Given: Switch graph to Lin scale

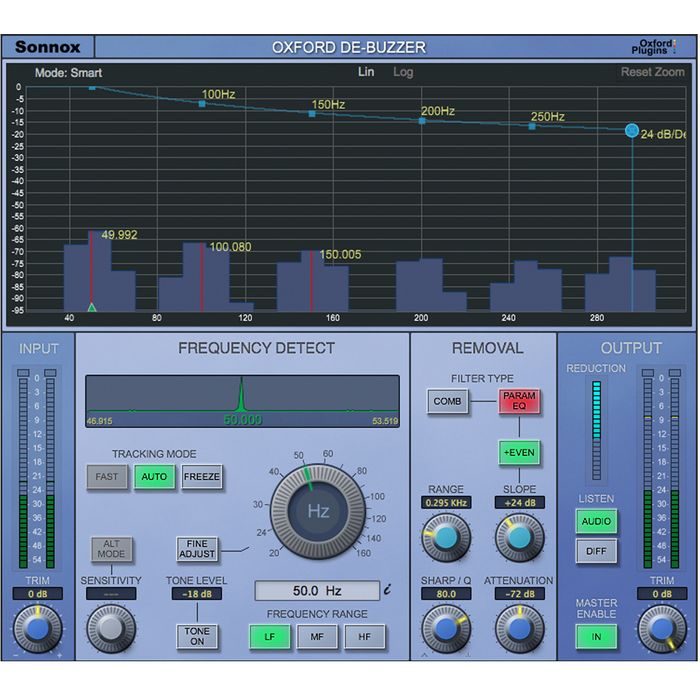Looking at the screenshot, I should [x=366, y=72].
